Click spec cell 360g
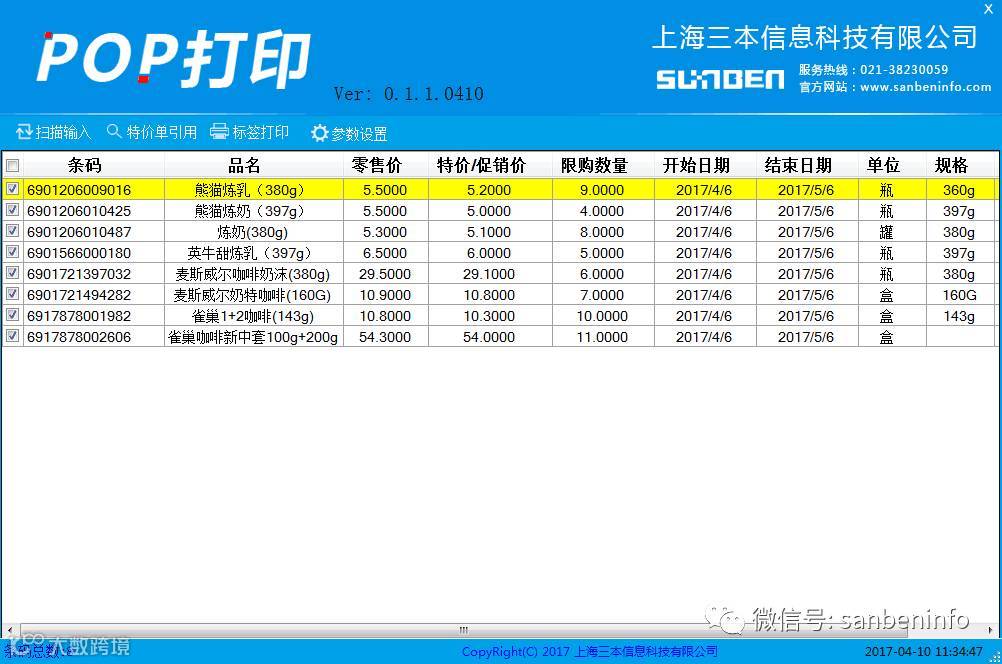The height and width of the screenshot is (664, 1002). [x=960, y=190]
